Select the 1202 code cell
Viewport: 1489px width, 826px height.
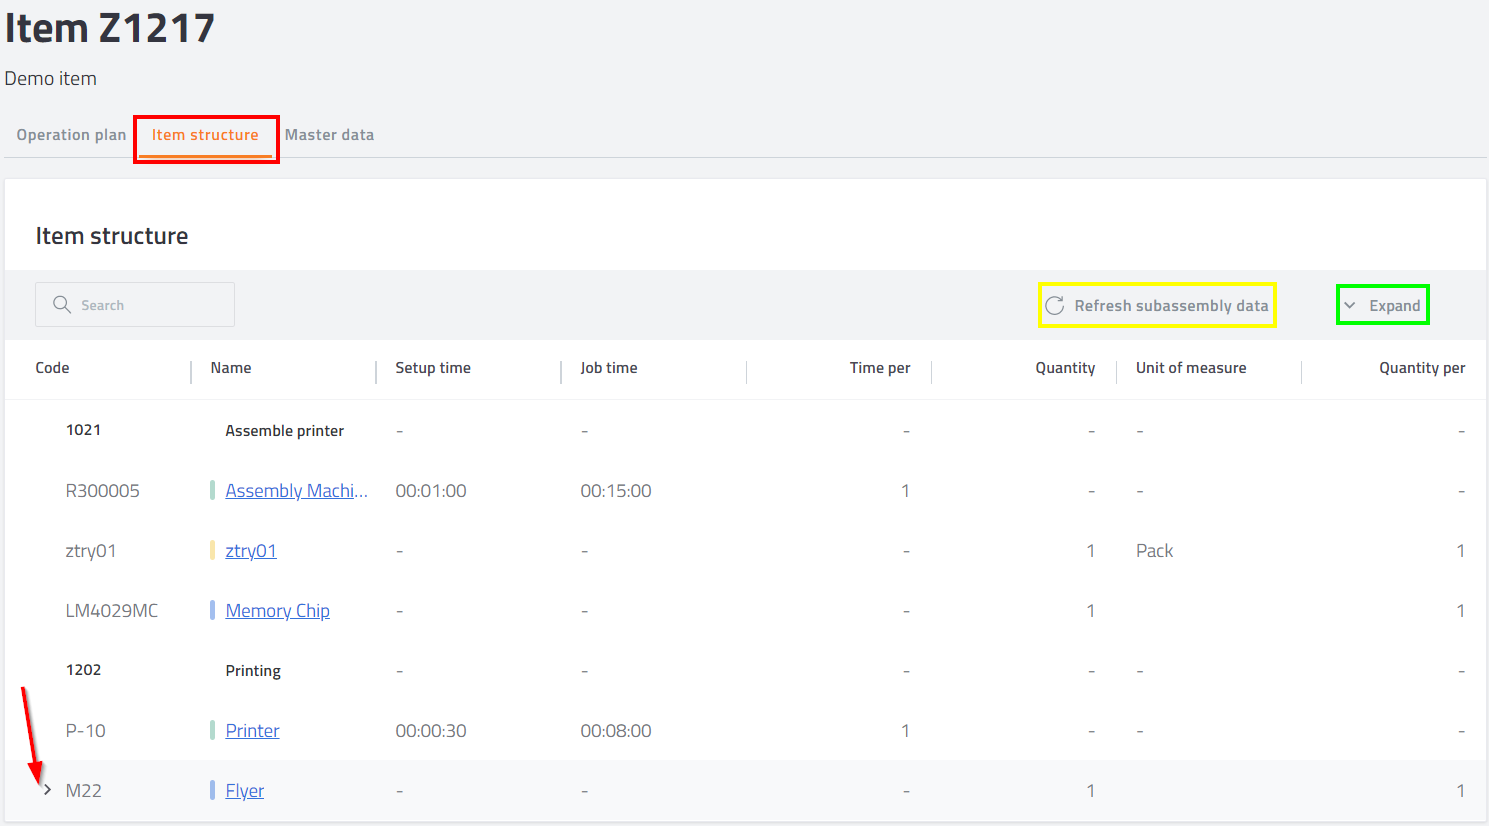pos(83,670)
